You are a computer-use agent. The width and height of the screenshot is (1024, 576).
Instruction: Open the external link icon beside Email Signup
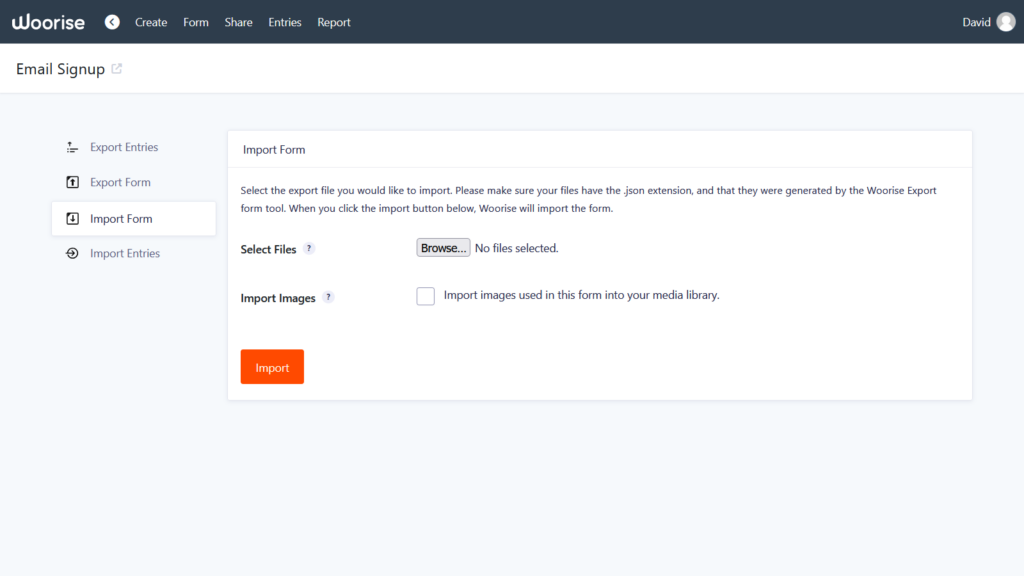117,68
